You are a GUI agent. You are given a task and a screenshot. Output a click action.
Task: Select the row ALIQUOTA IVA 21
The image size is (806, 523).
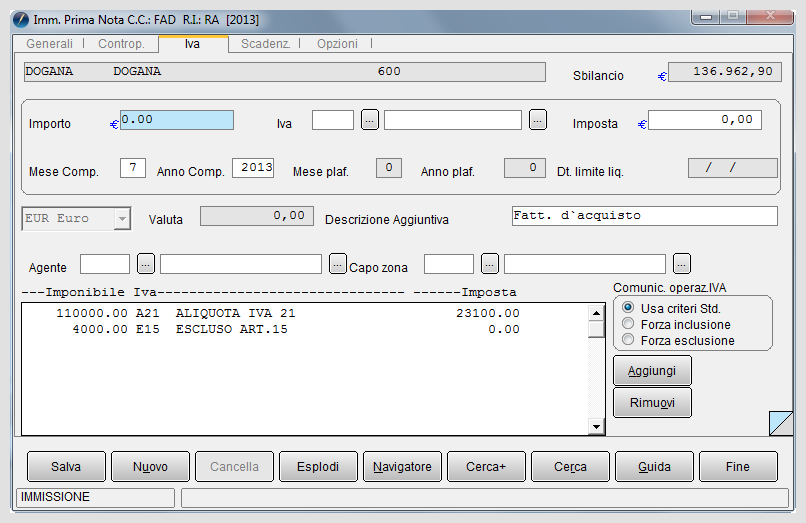point(306,313)
